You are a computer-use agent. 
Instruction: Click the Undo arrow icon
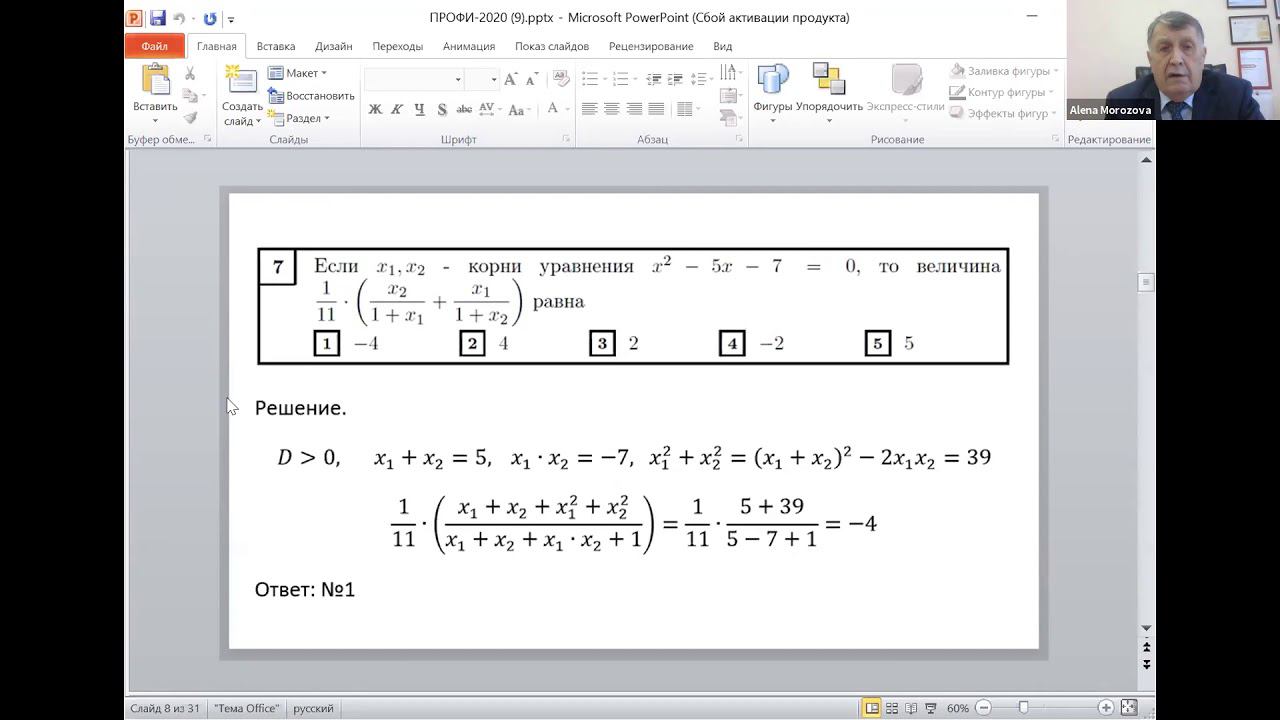[179, 18]
